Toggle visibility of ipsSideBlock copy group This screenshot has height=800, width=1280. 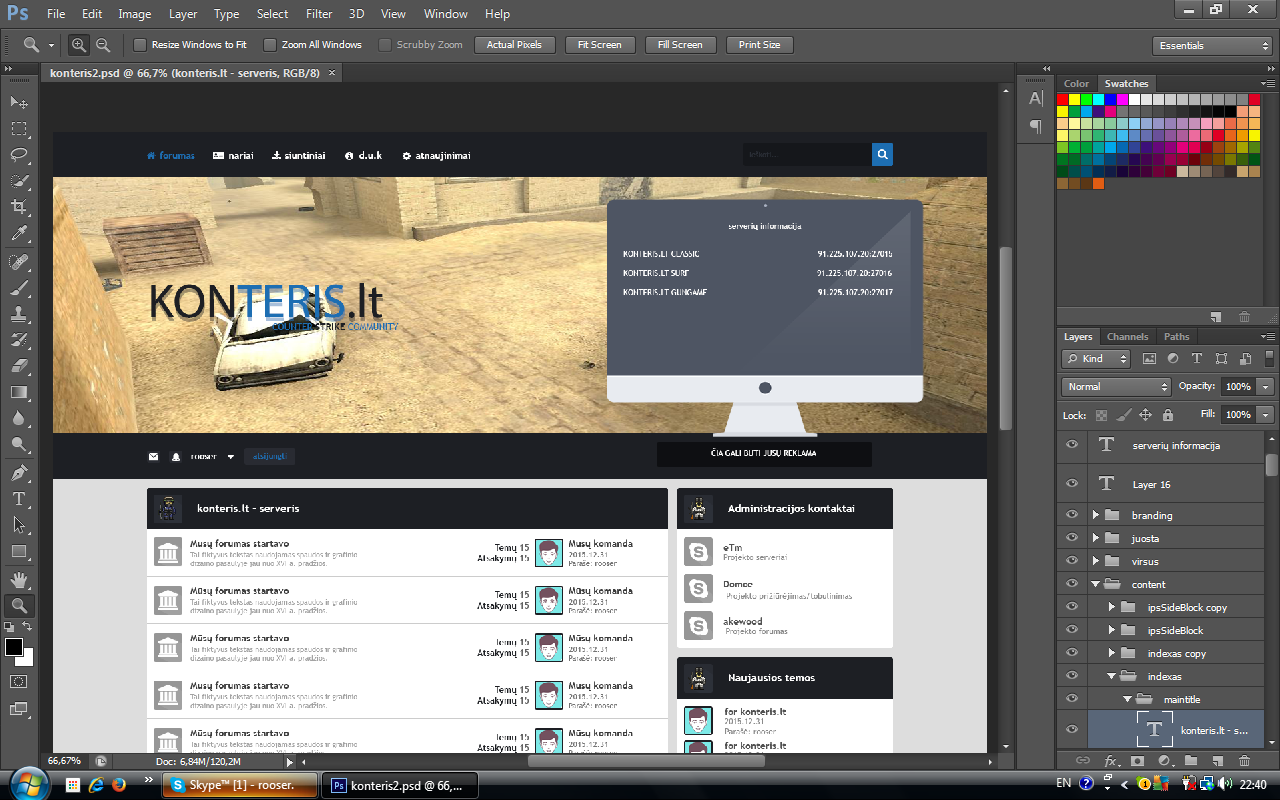click(x=1072, y=607)
